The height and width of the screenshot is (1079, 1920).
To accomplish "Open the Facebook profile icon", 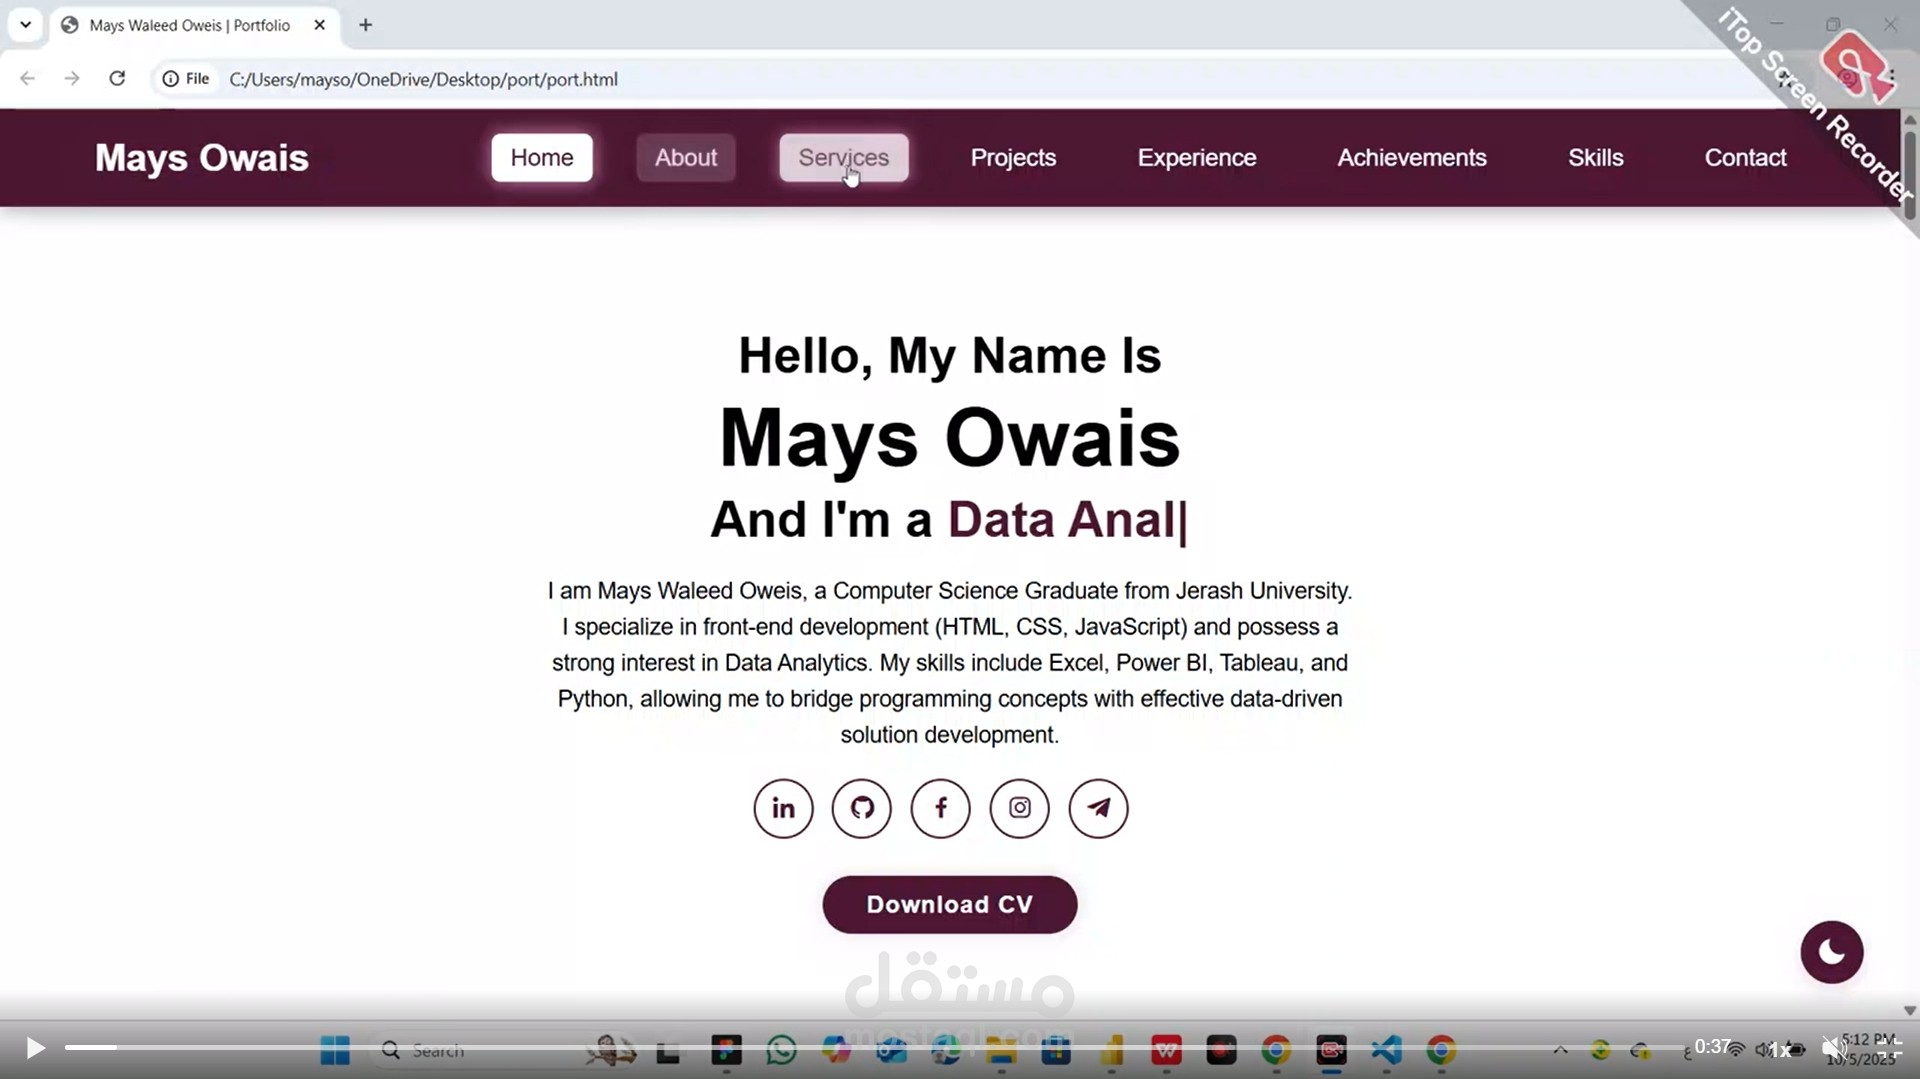I will click(x=941, y=808).
